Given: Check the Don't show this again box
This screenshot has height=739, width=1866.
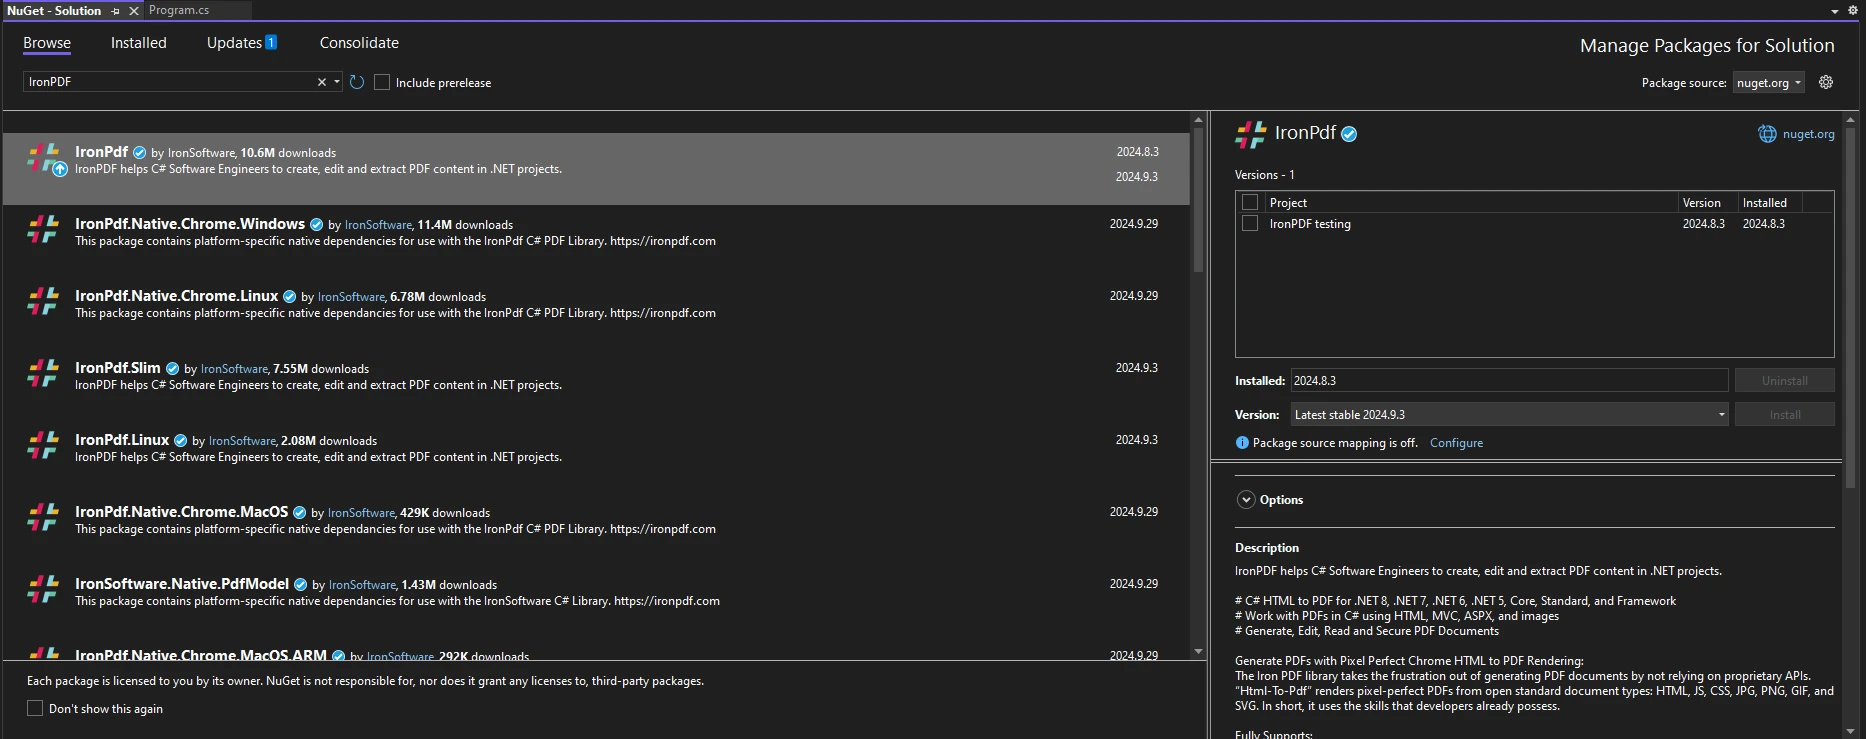Looking at the screenshot, I should click(x=35, y=708).
